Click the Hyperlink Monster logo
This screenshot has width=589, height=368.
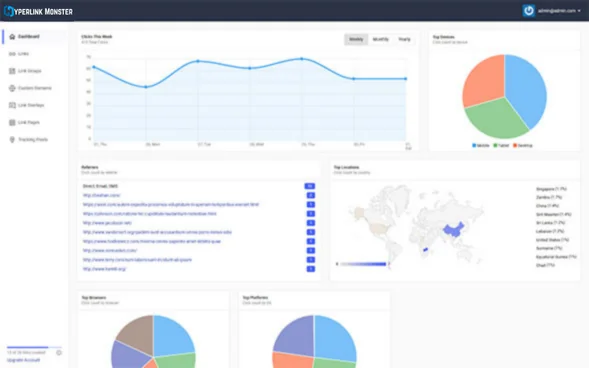tap(38, 11)
